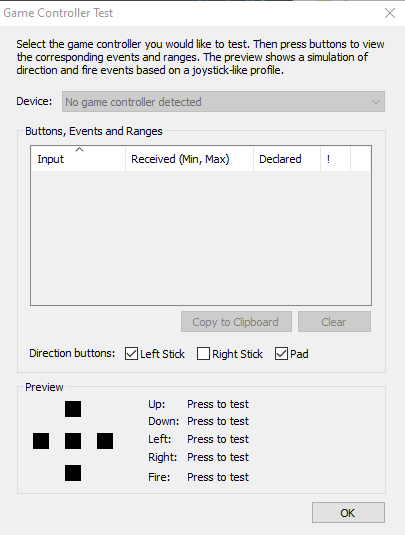Screen dimensions: 405x535
Task: Close the Game Controller Test dialog
Action: click(390, 13)
